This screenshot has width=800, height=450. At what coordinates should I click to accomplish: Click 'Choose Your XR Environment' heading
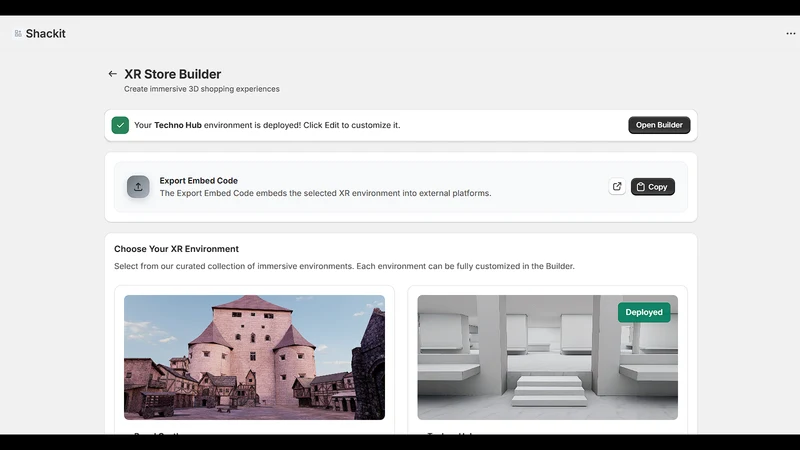click(176, 249)
